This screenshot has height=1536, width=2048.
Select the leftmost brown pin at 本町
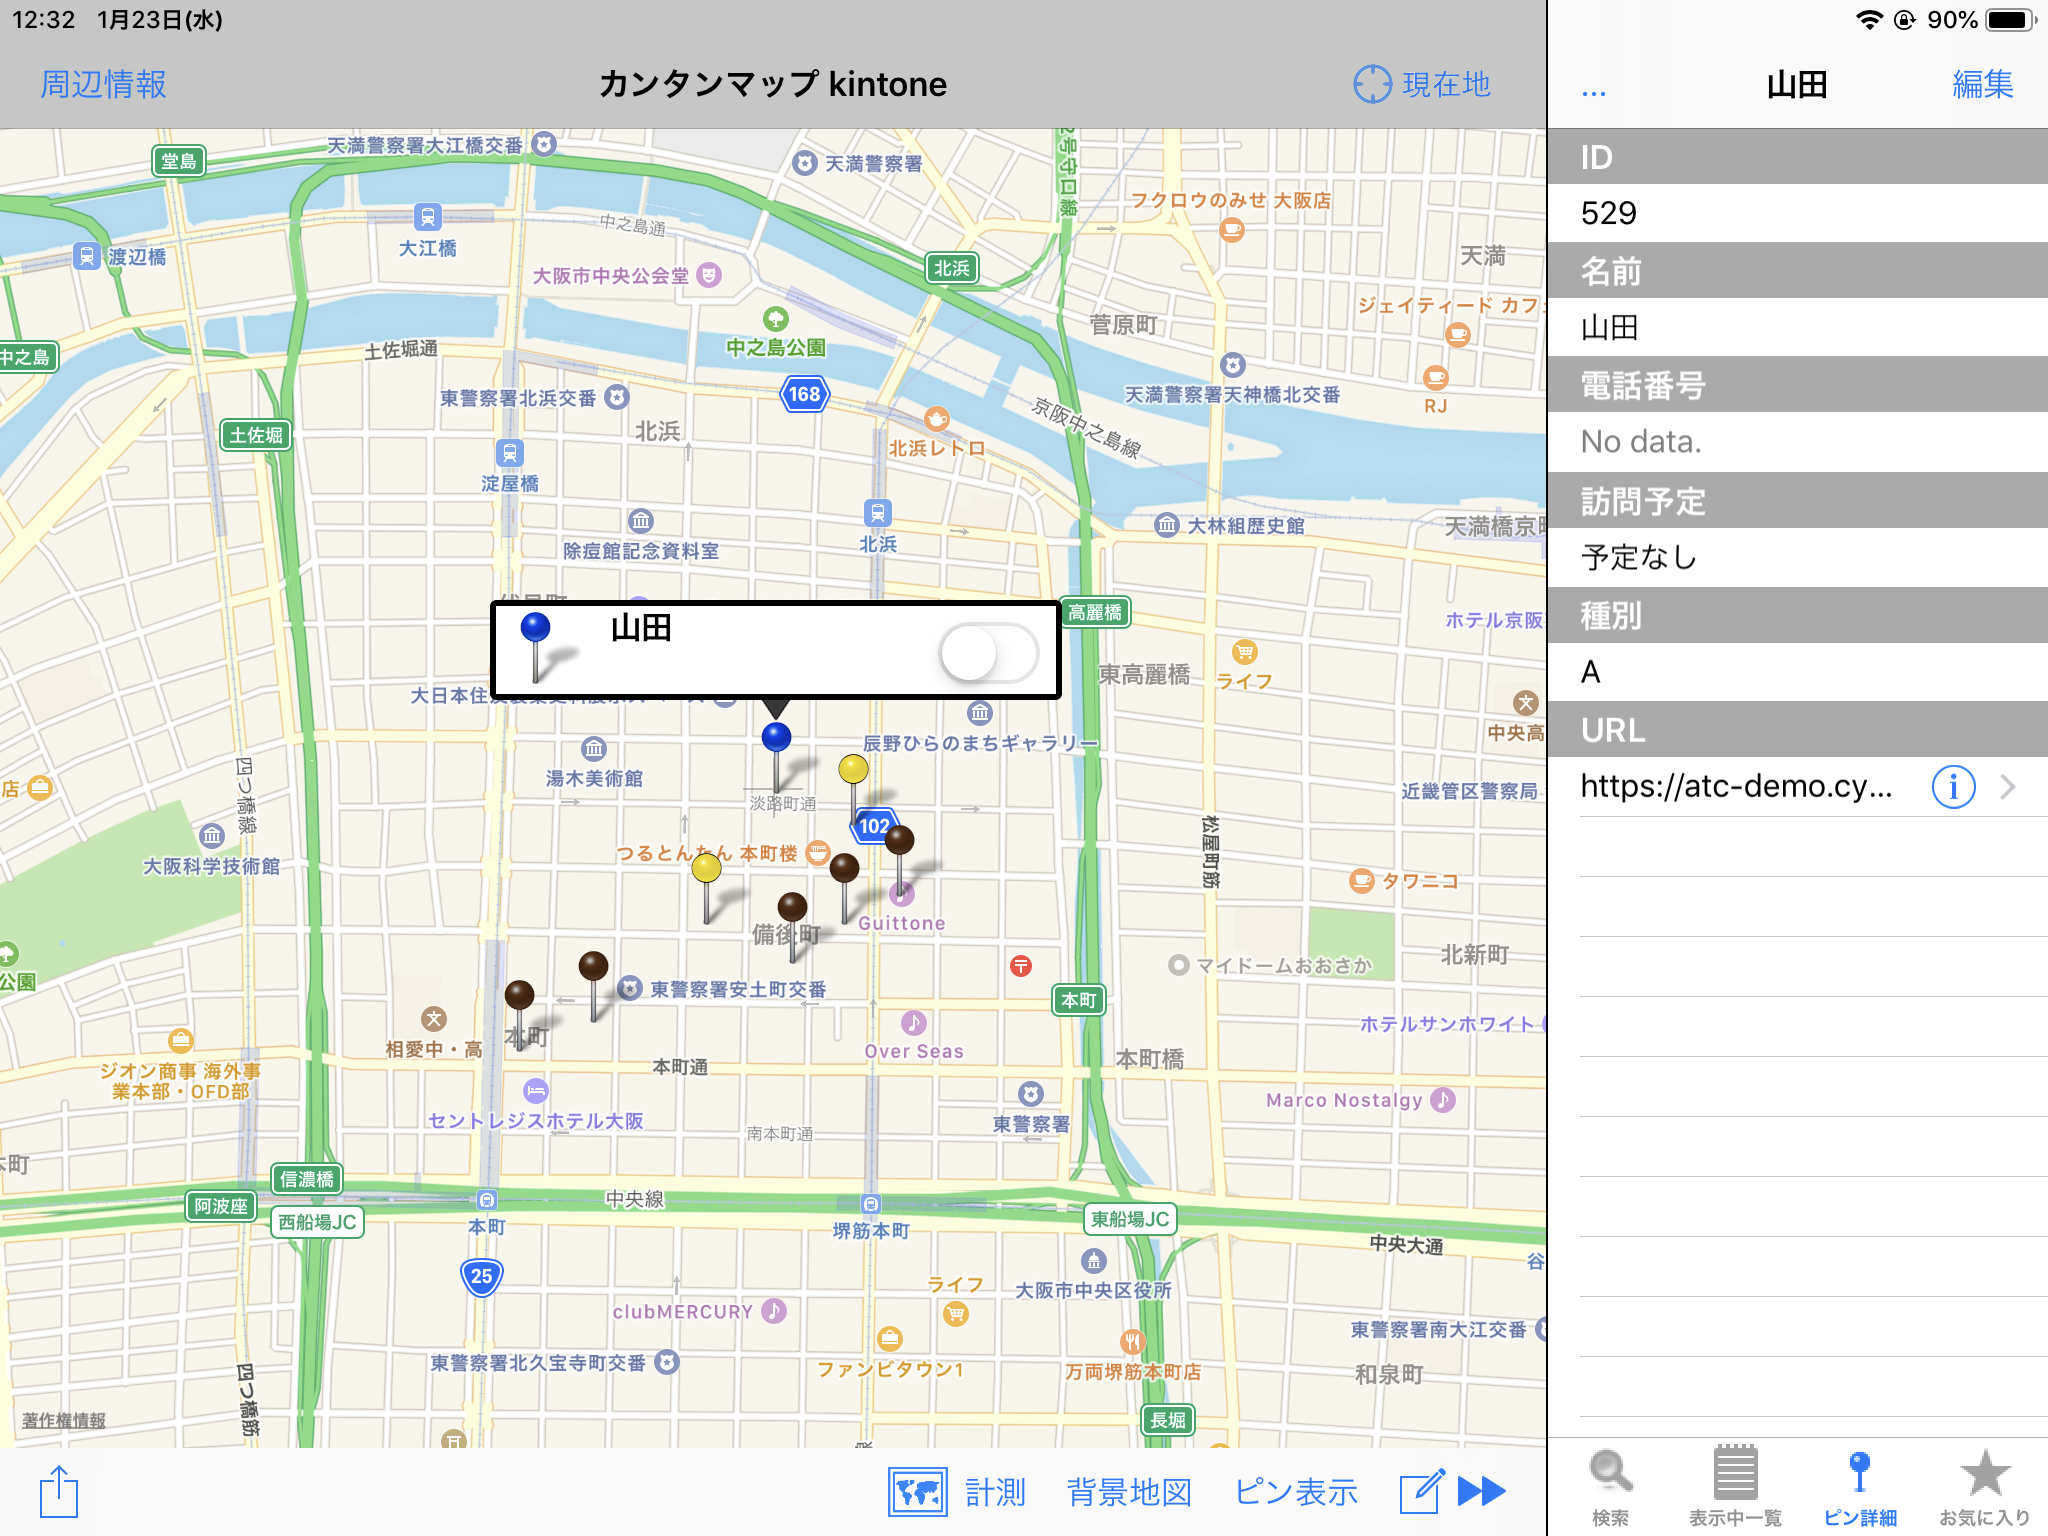[519, 994]
